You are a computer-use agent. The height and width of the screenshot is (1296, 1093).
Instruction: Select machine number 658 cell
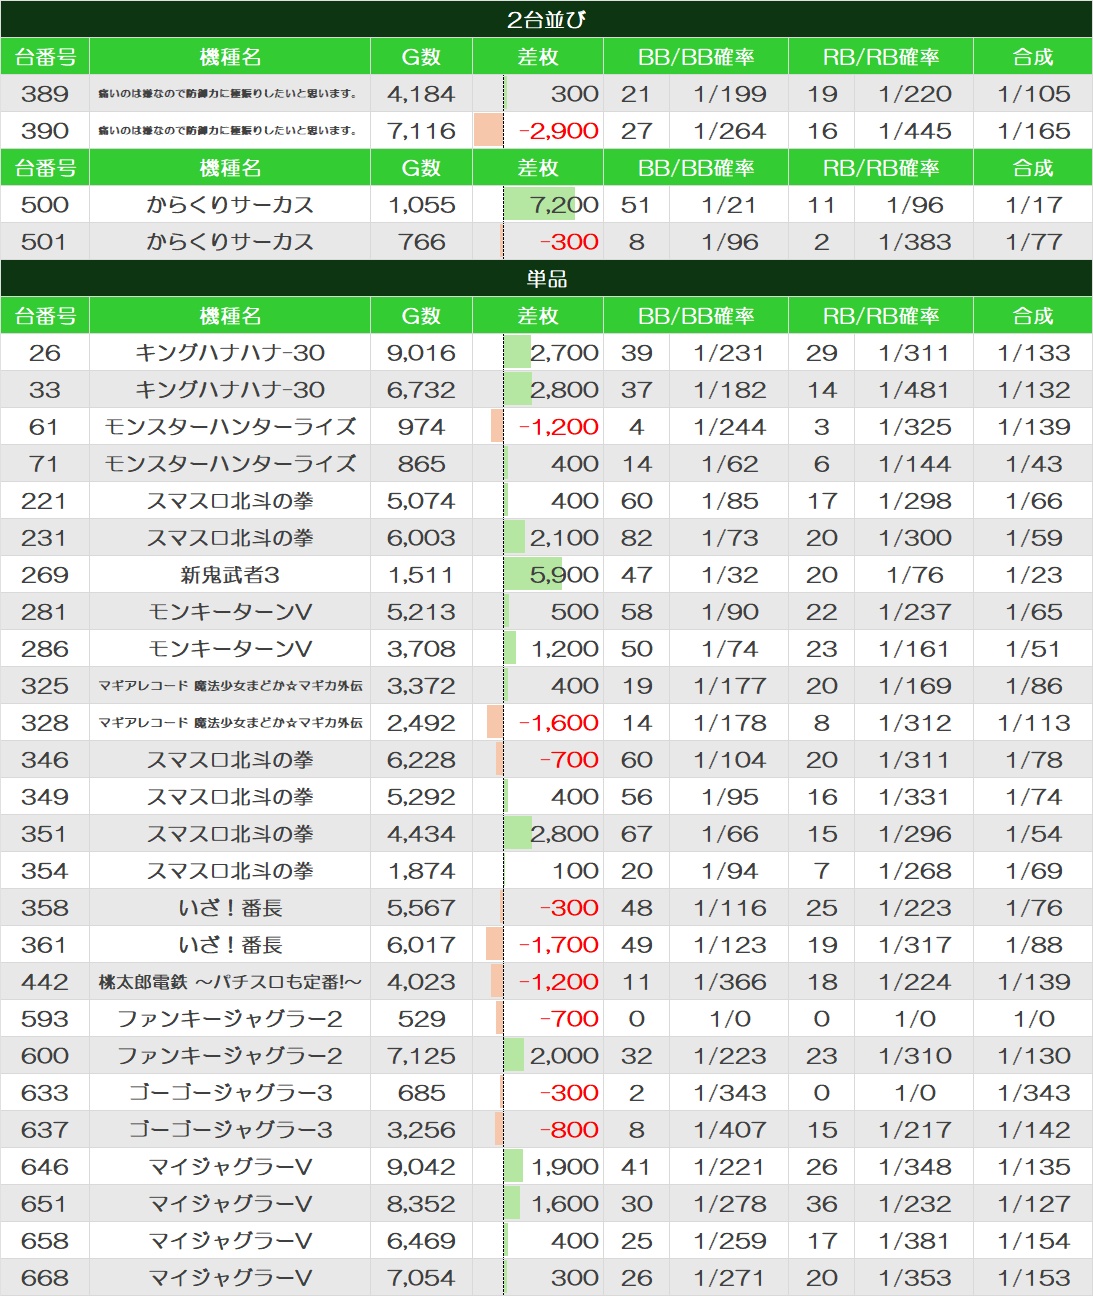tap(45, 1241)
